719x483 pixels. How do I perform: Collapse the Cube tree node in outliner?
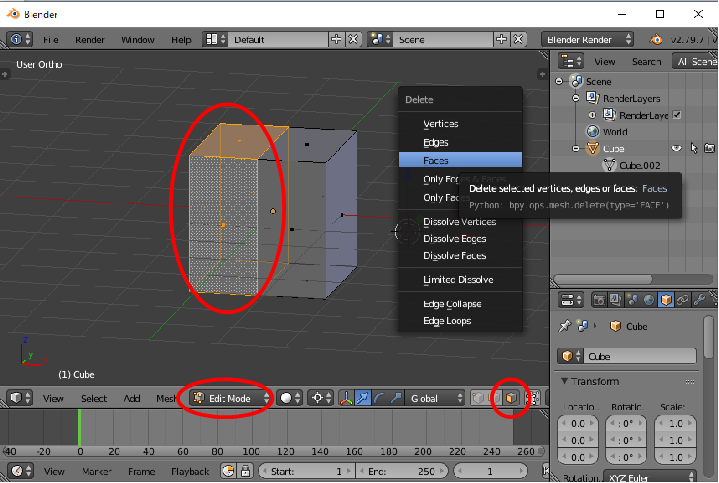tap(576, 149)
